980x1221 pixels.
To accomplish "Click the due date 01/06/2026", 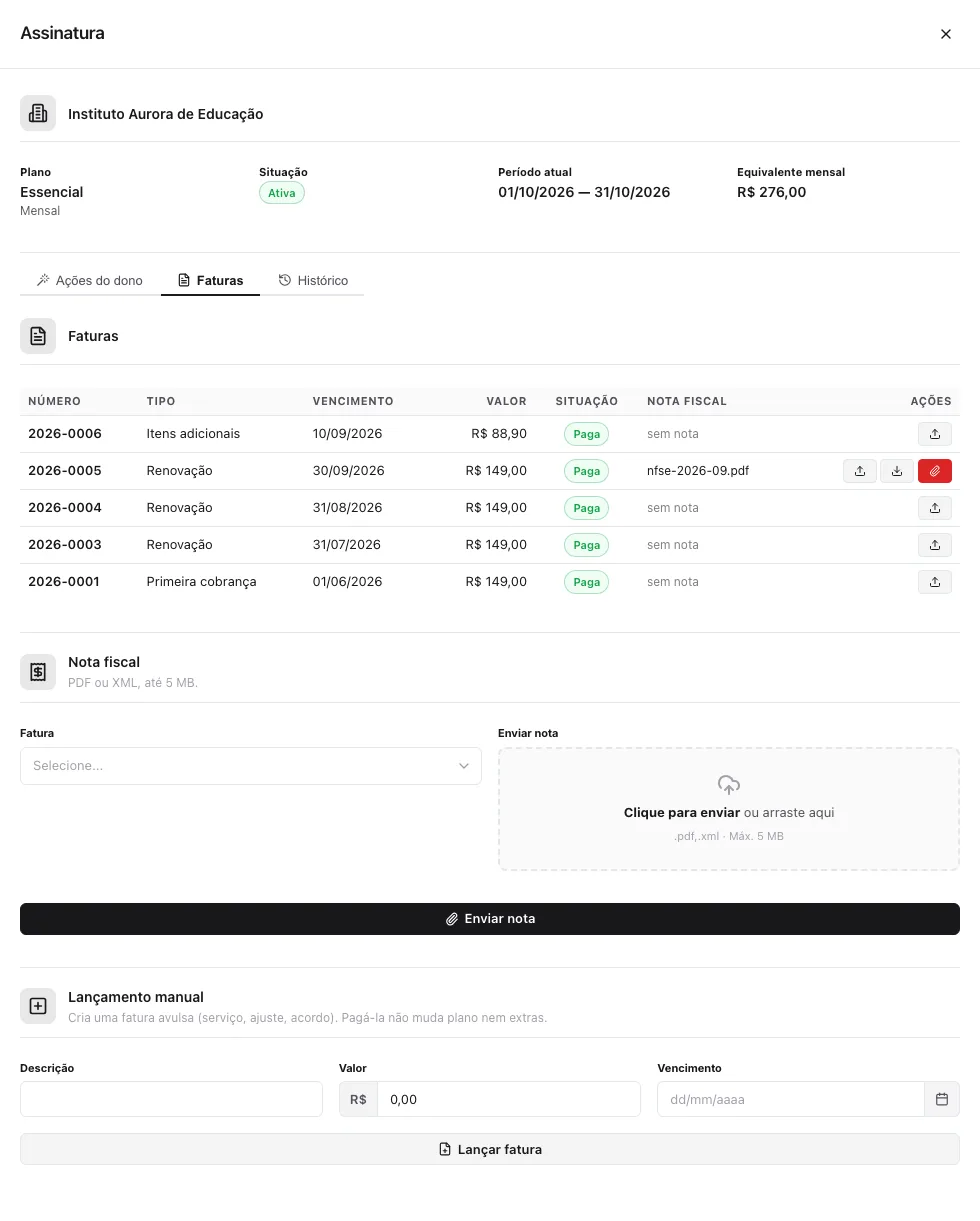I will tap(347, 582).
